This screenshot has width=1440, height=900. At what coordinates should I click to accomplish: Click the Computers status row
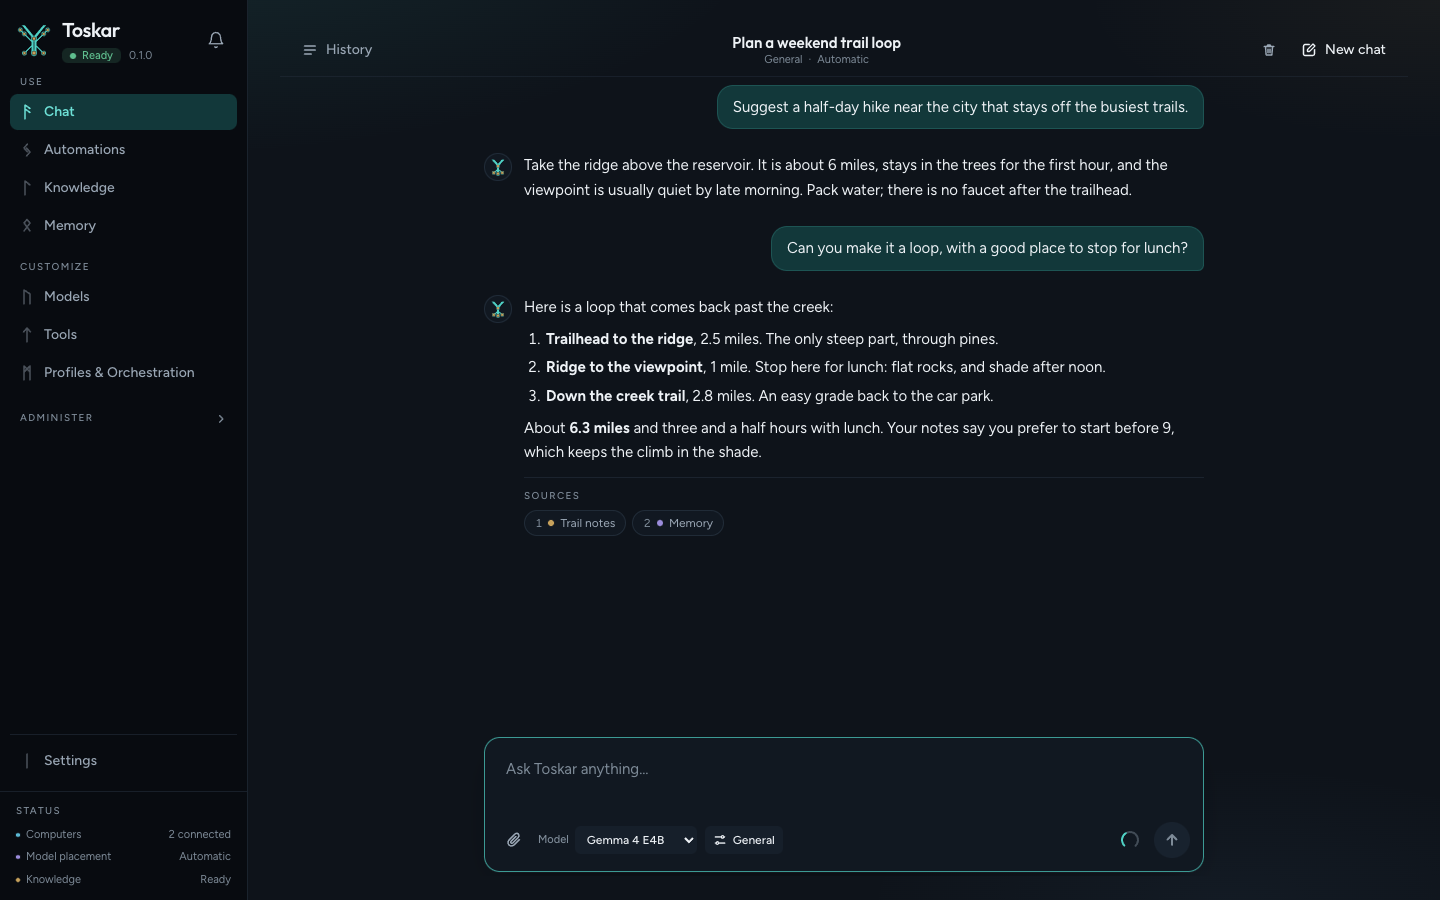[123, 834]
